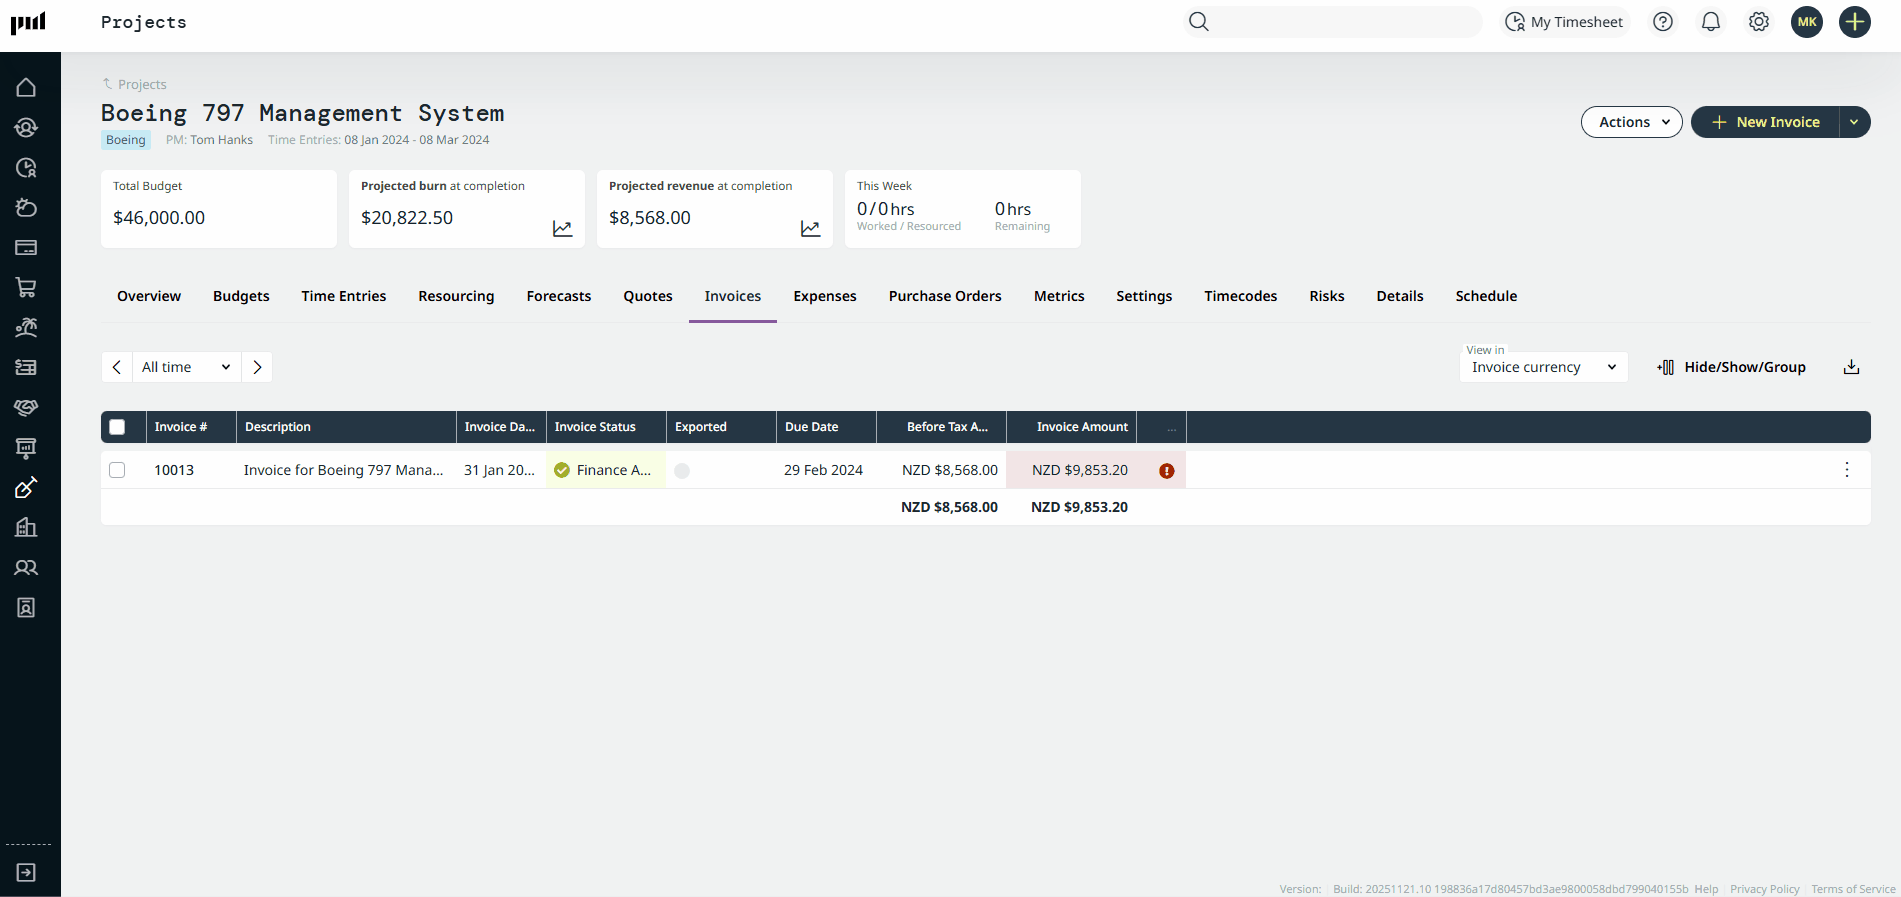The width and height of the screenshot is (1901, 897).
Task: Click the beach leave sidebar icon
Action: tap(26, 328)
